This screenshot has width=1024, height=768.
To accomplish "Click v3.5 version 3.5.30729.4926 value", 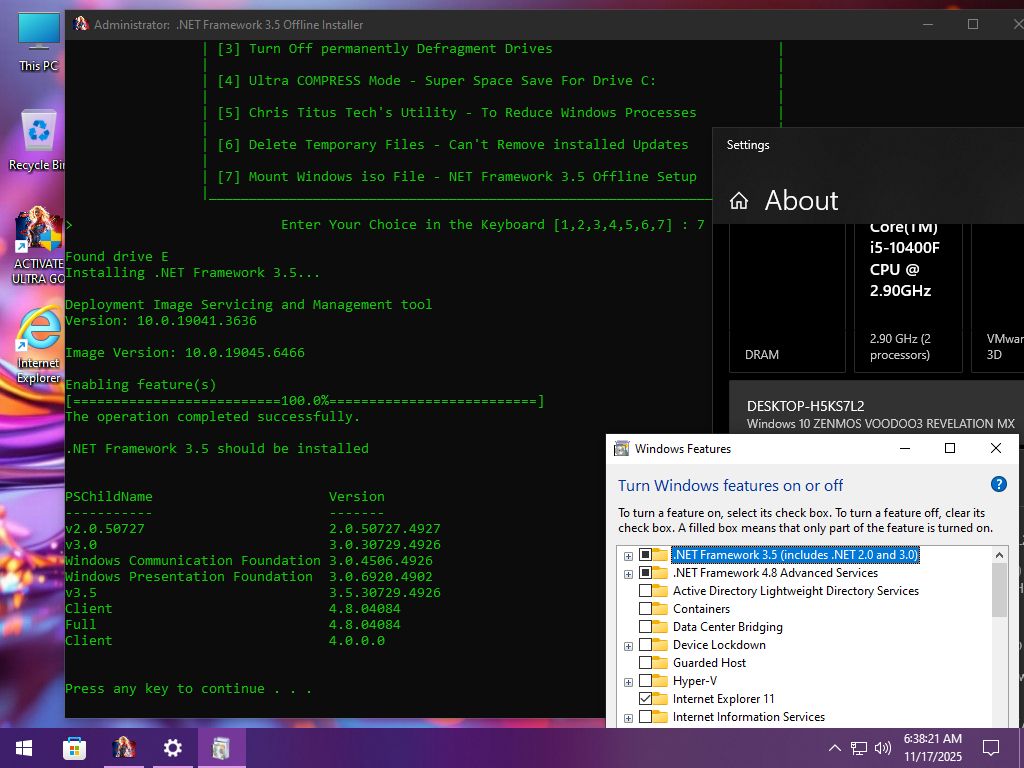I will coord(385,592).
